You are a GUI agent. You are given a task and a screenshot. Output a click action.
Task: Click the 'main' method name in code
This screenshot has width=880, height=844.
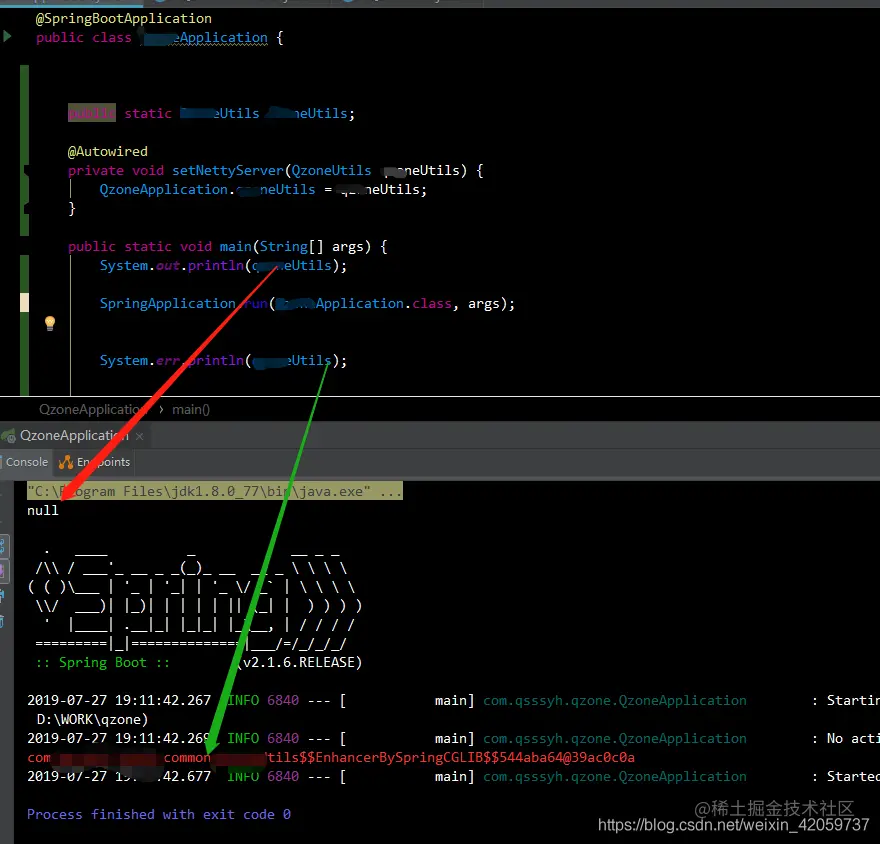[x=236, y=246]
